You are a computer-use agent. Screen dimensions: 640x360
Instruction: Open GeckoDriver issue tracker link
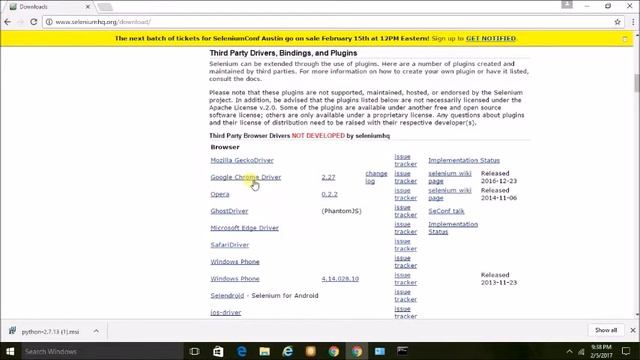point(405,160)
